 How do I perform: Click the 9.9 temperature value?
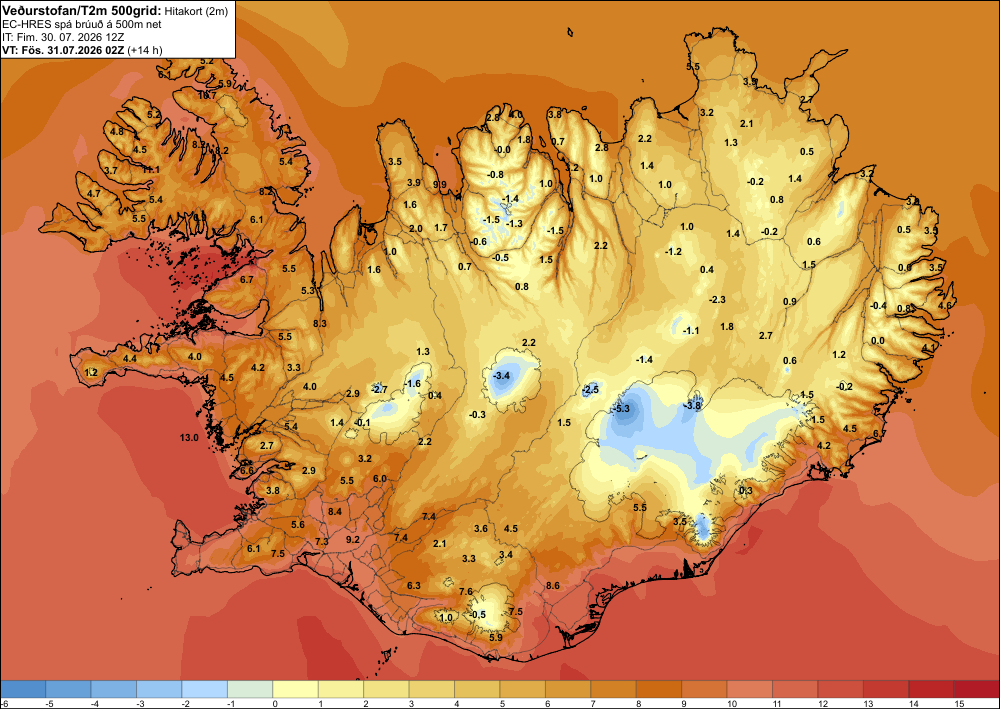tap(440, 185)
